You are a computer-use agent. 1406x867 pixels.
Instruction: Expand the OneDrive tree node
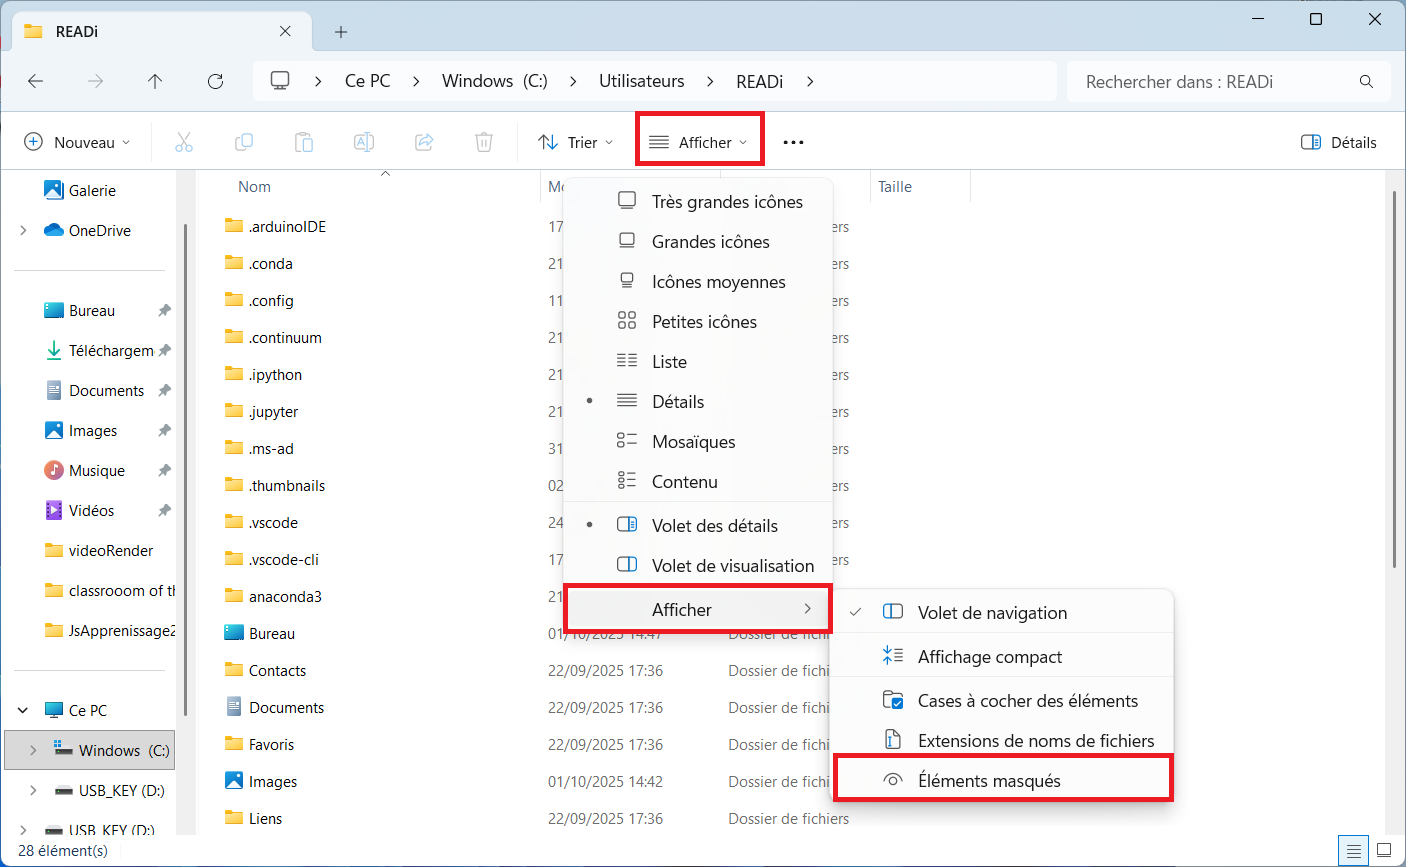[23, 230]
